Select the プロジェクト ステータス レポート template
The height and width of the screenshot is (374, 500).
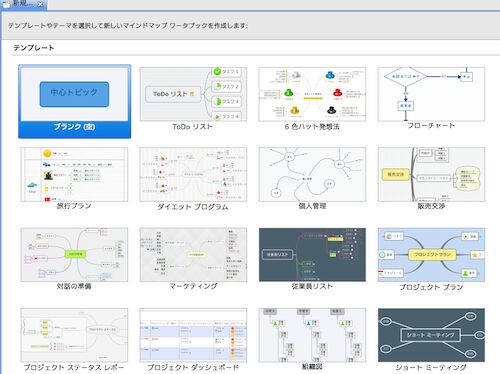point(74,335)
